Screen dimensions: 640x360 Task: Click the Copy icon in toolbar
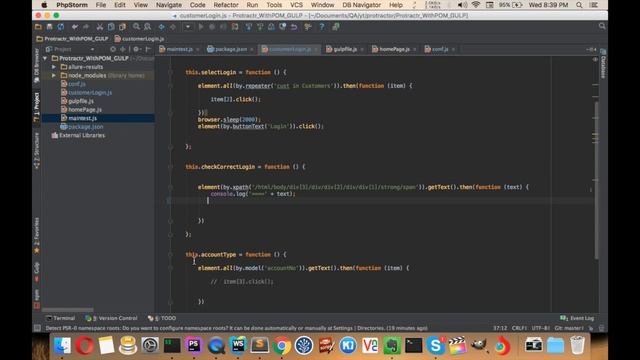[111, 27]
